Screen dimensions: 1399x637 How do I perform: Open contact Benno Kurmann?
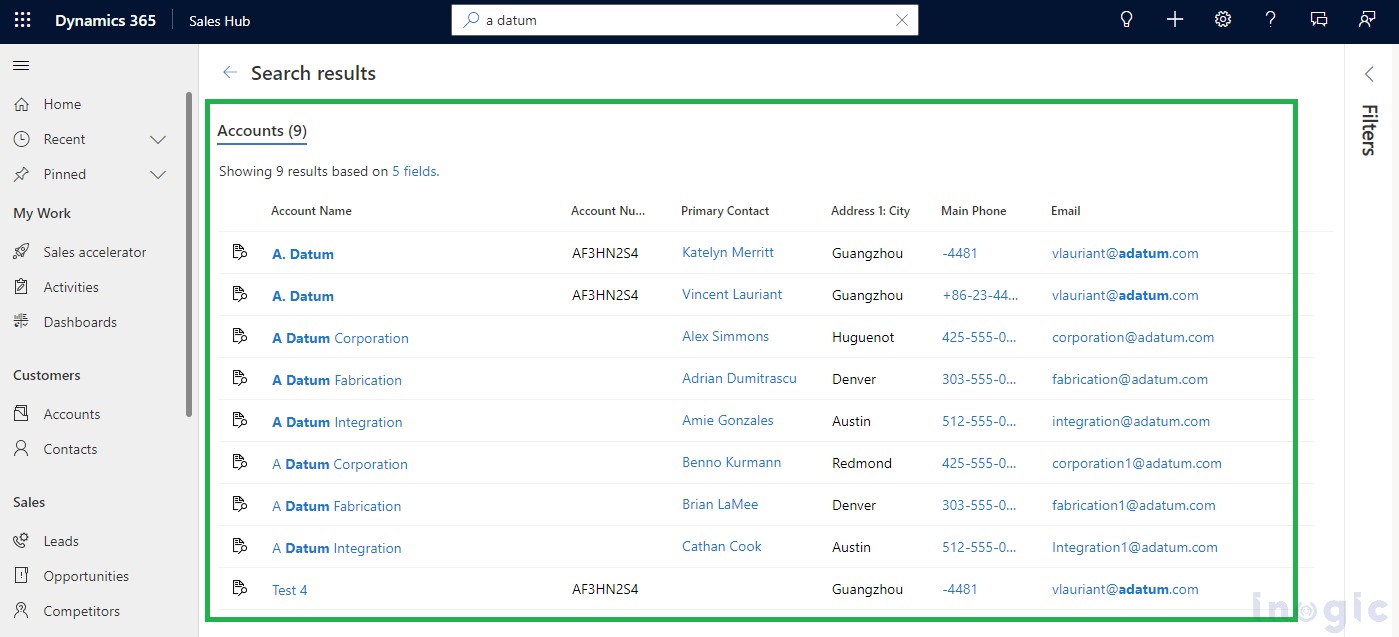click(x=732, y=462)
